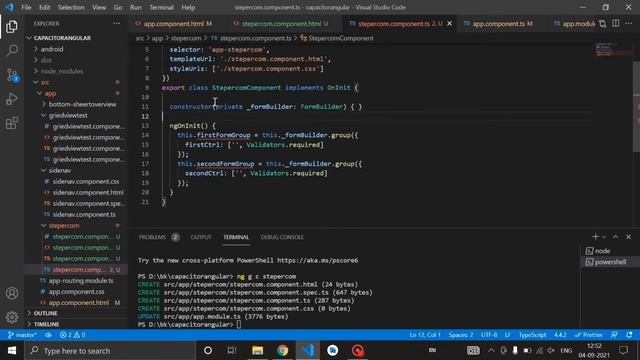The height and width of the screenshot is (360, 640).
Task: Open the Source Control view
Action: coord(12,75)
